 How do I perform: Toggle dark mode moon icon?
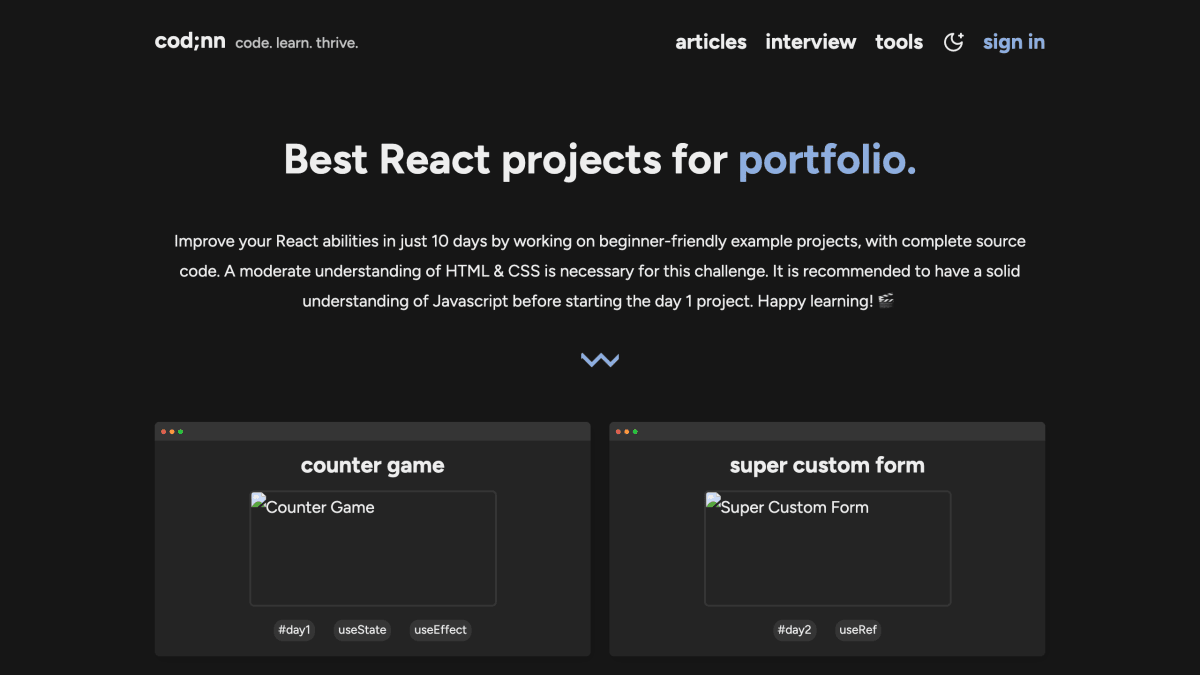click(953, 42)
